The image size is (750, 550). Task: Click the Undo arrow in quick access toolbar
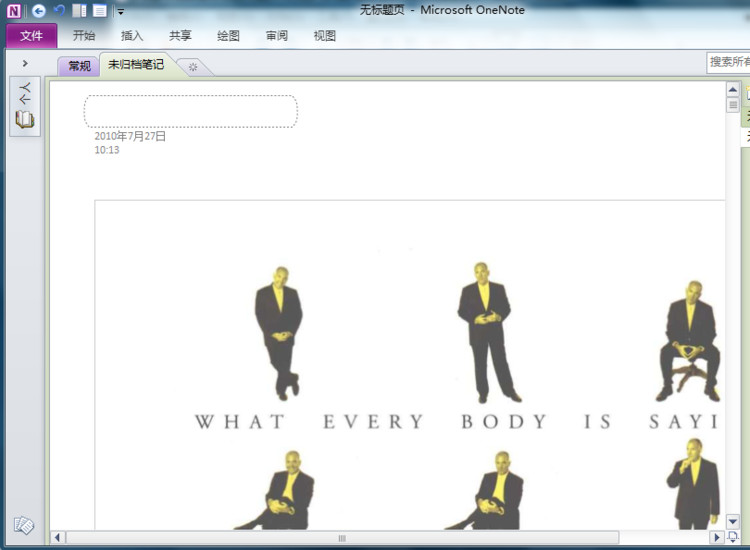59,11
